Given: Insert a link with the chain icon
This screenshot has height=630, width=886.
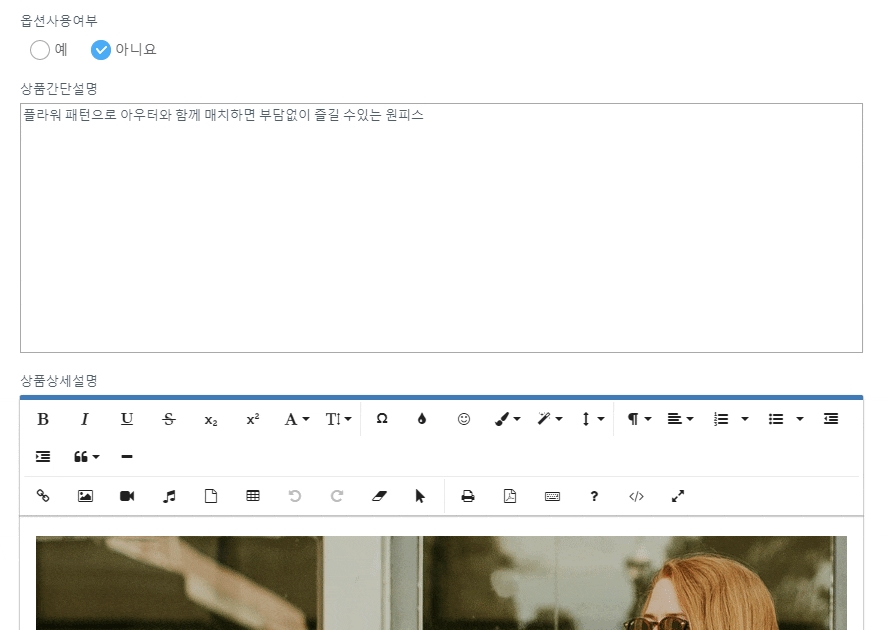Looking at the screenshot, I should coord(43,496).
